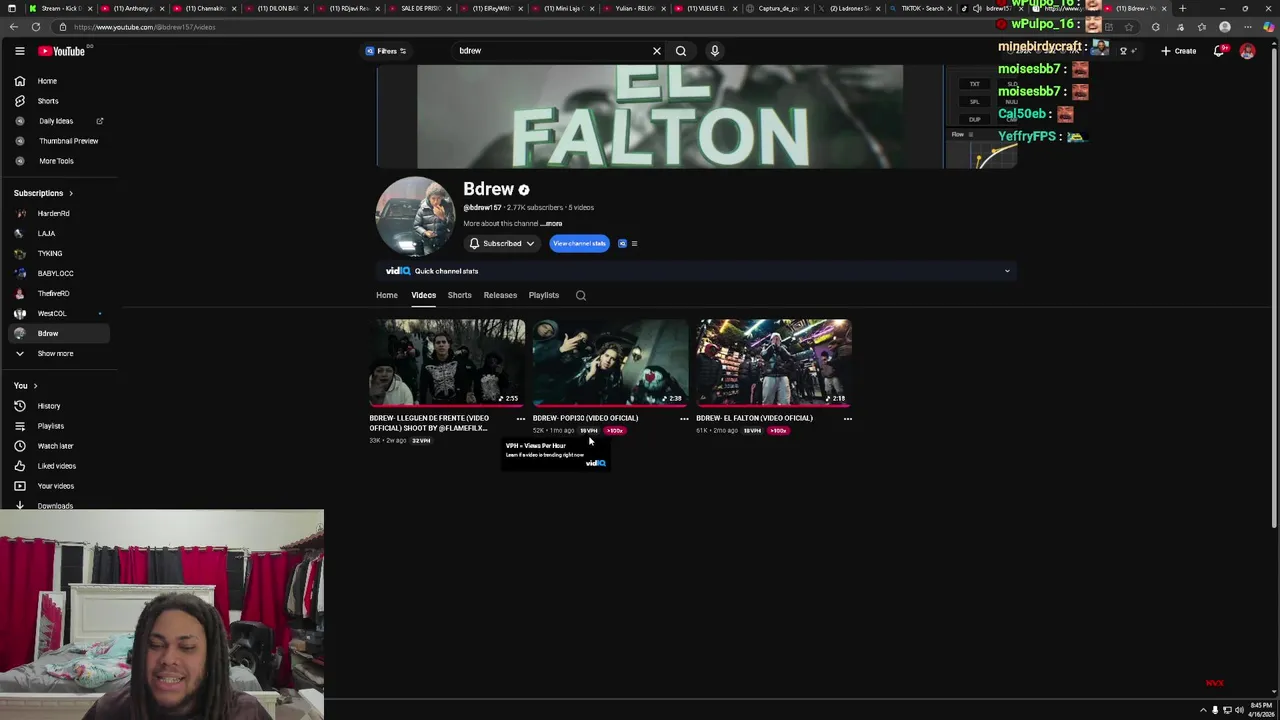Expand Show more subscriptions
The width and height of the screenshot is (1280, 720).
tap(60, 353)
